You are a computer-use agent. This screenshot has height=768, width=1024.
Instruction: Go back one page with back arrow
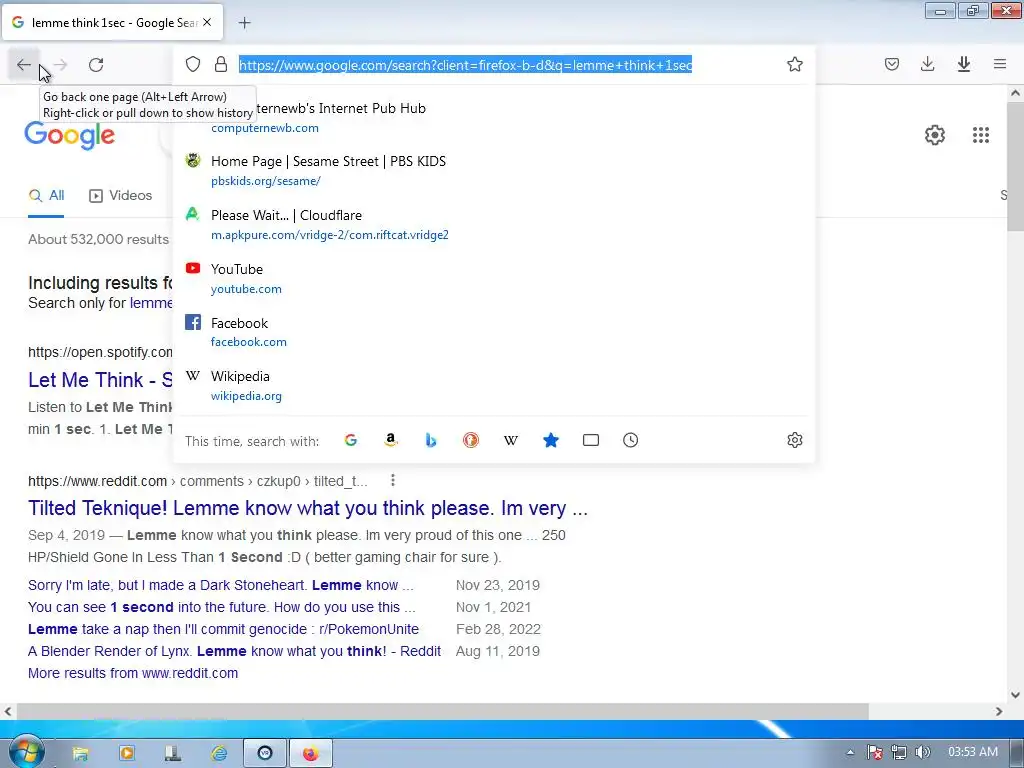[x=24, y=65]
